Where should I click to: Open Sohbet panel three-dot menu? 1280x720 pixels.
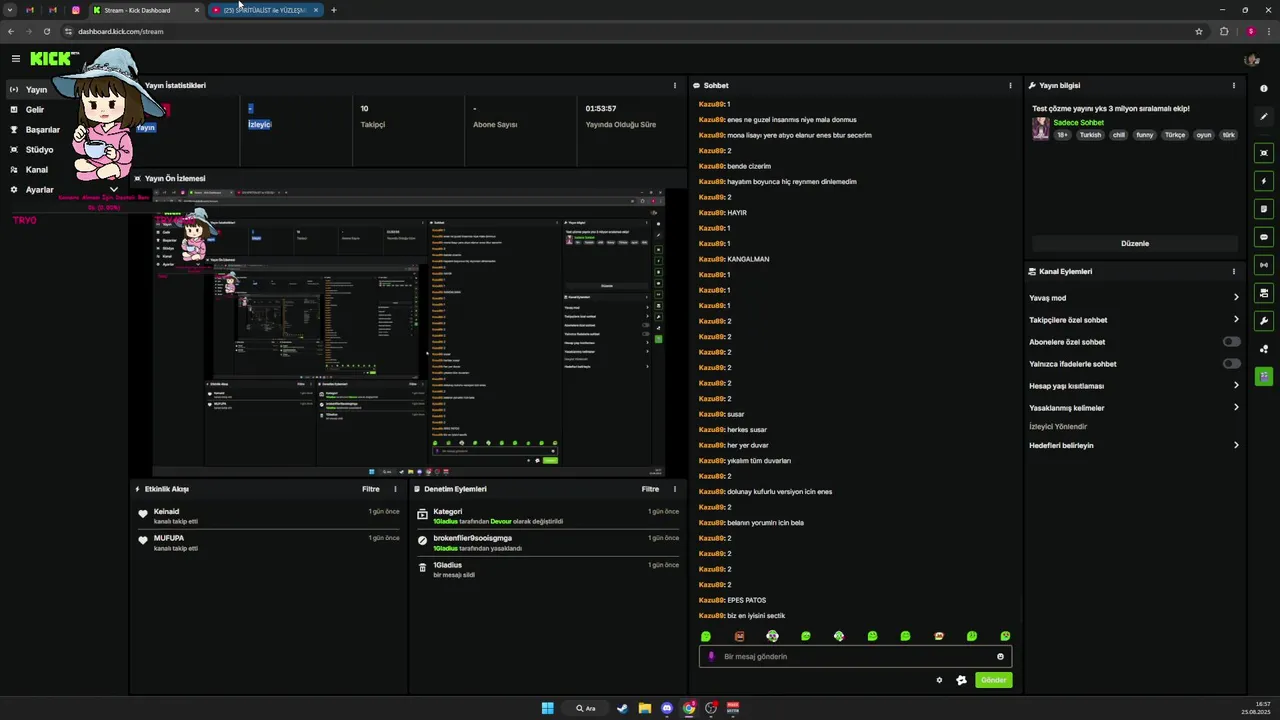[1010, 85]
